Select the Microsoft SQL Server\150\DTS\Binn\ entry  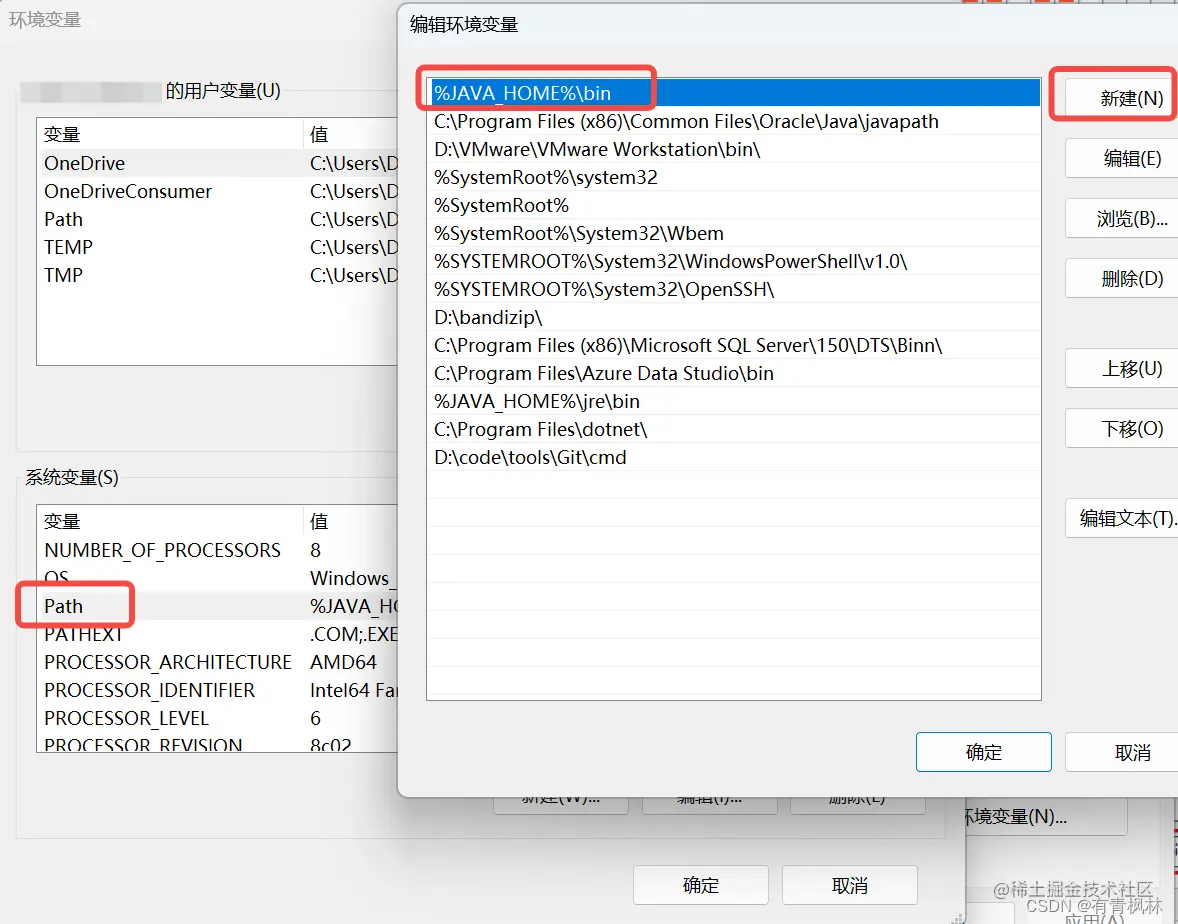(x=735, y=345)
